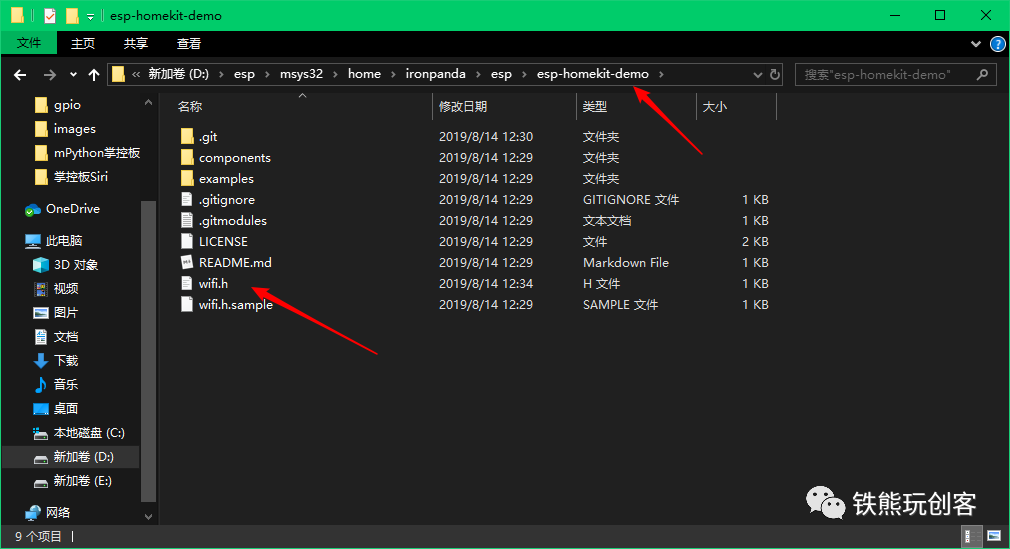Open the 共享 share ribbon tab
Image resolution: width=1010 pixels, height=549 pixels.
click(136, 43)
